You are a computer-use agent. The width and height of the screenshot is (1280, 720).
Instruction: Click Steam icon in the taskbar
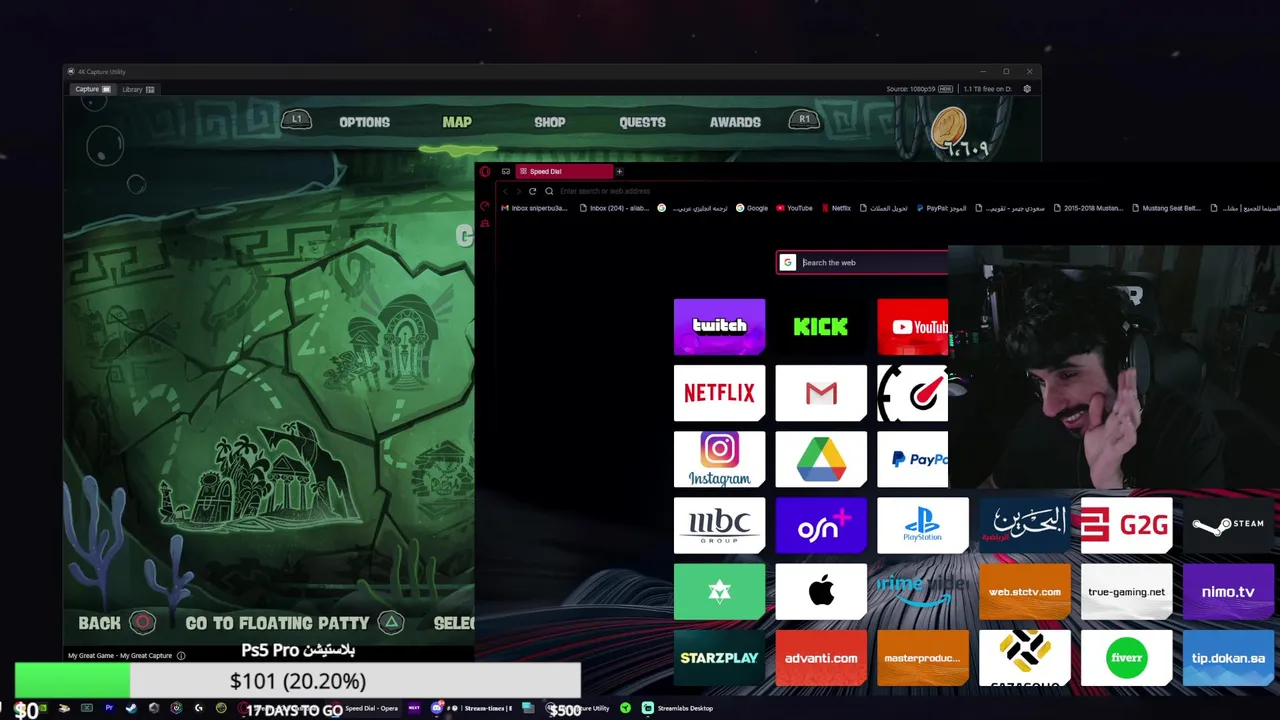tap(131, 708)
